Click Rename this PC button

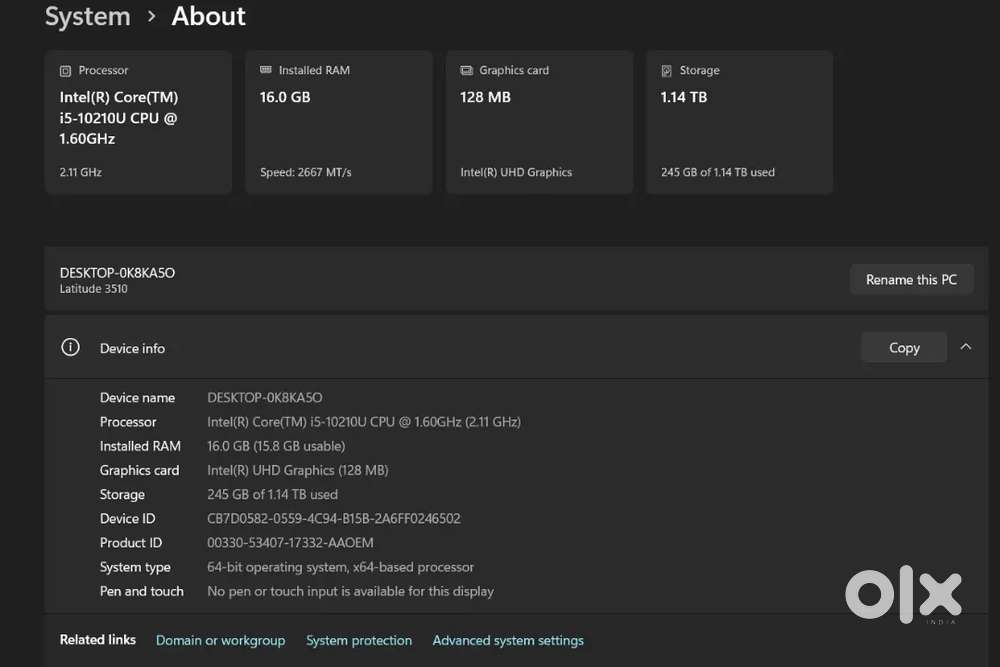coord(911,279)
